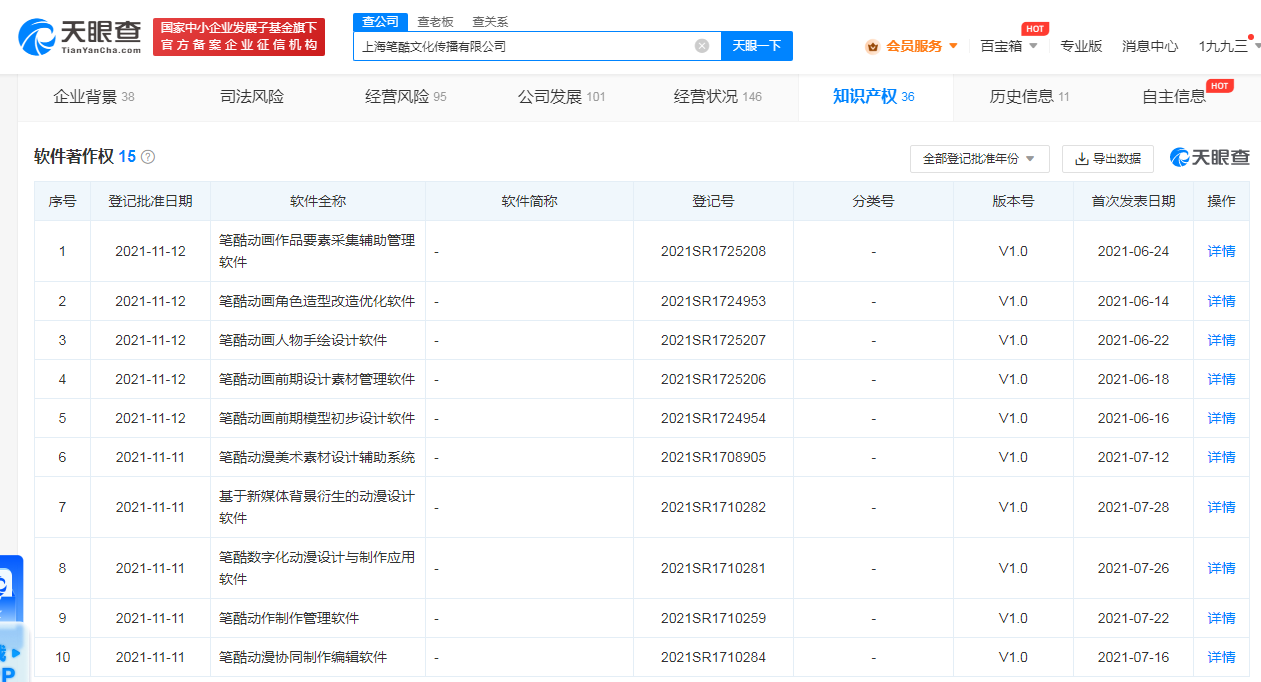Click software name 笔酷动画人物手绘设计软件
Image resolution: width=1261 pixels, height=682 pixels.
[x=303, y=340]
